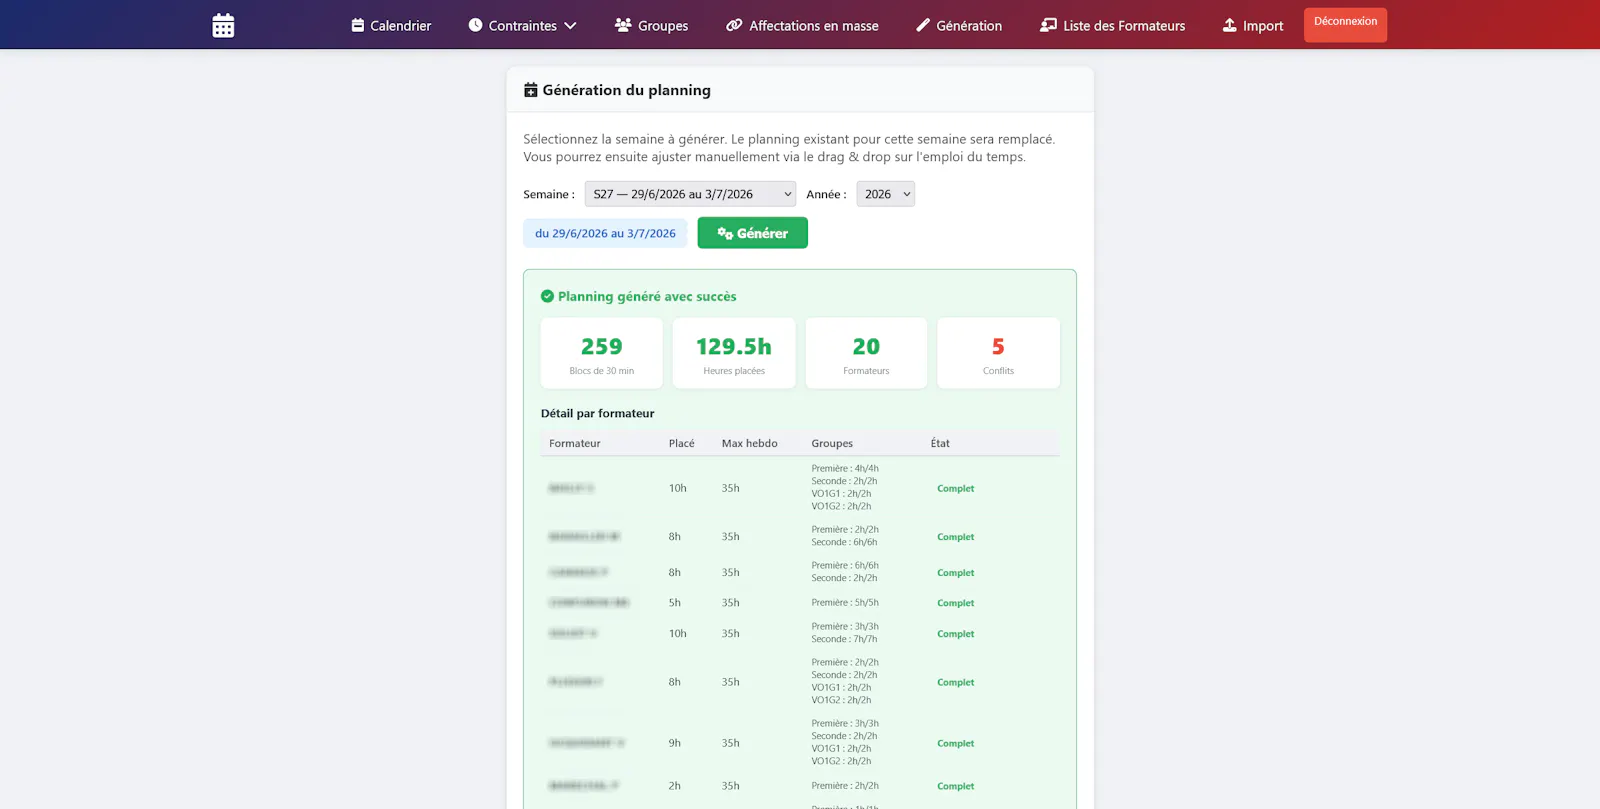Click the Planning généré avec succès text

coord(647,296)
